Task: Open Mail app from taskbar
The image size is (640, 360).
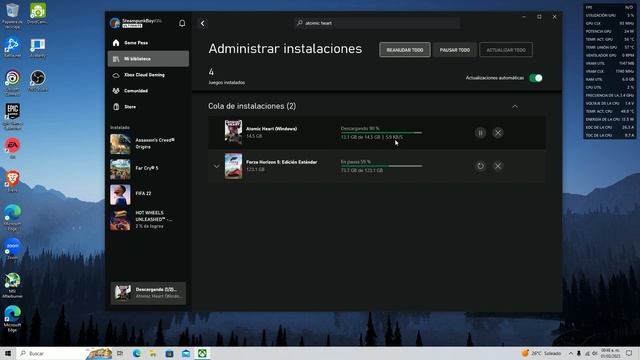Action: click(186, 353)
